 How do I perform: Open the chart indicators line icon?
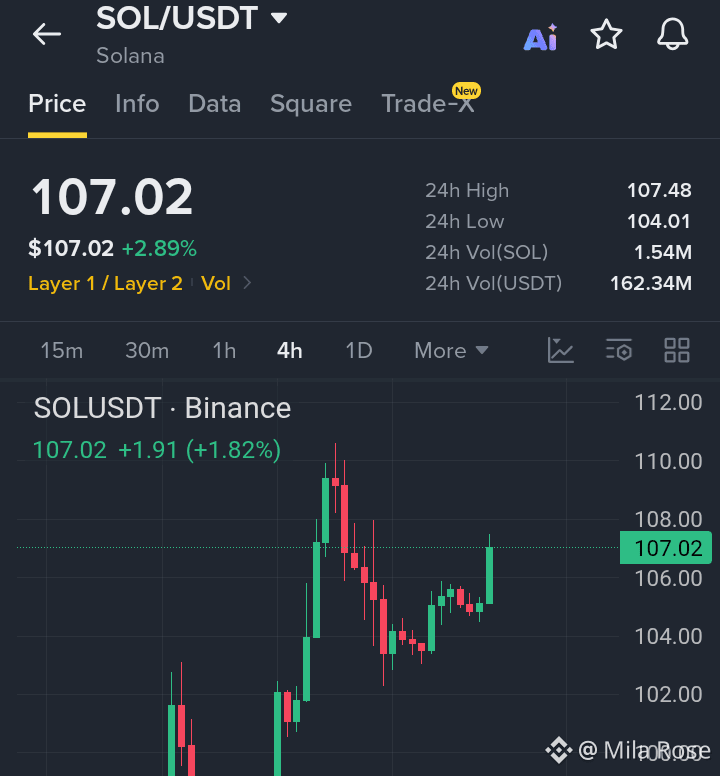(x=561, y=350)
